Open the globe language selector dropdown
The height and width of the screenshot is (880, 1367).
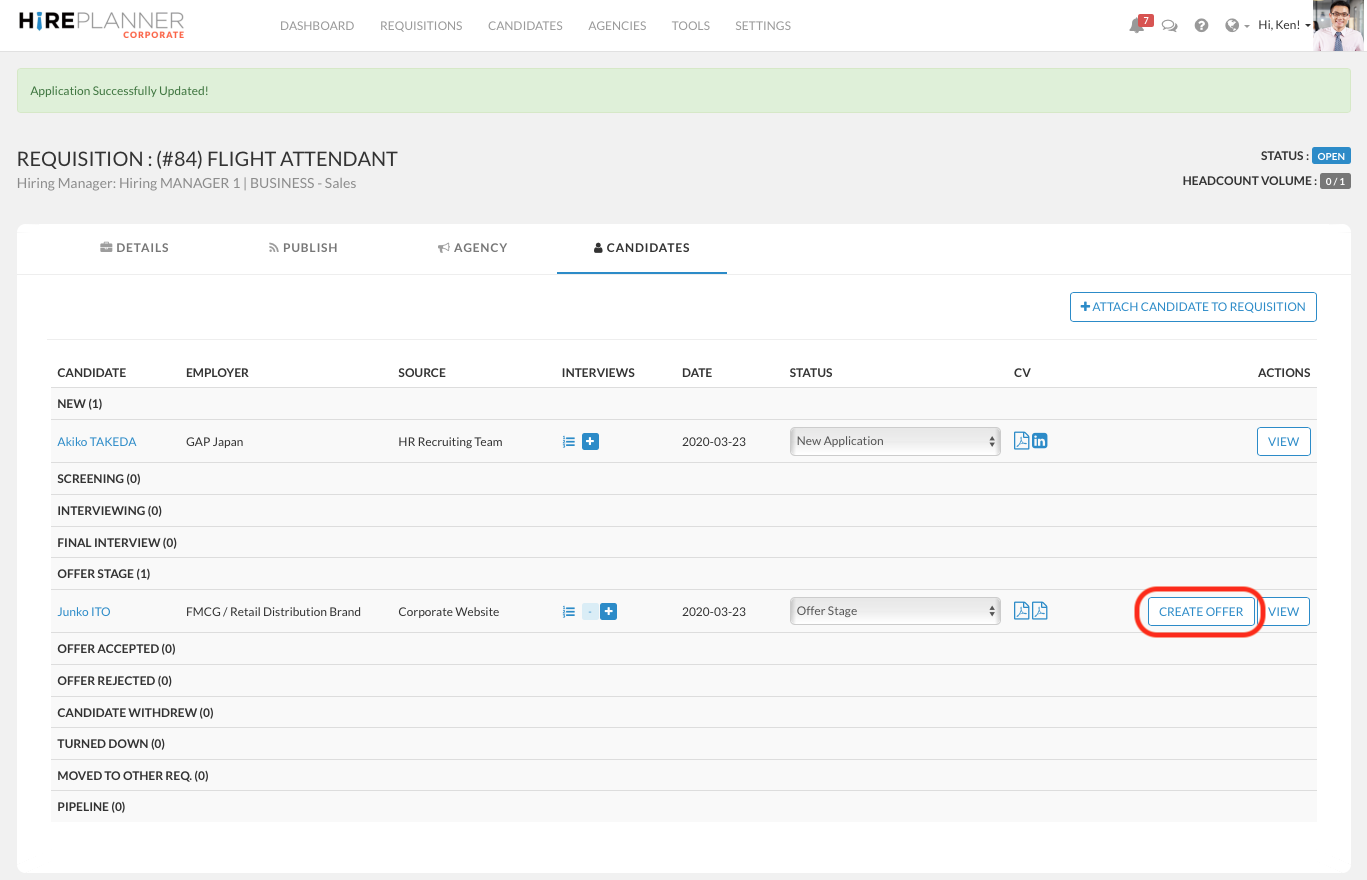[x=1236, y=26]
